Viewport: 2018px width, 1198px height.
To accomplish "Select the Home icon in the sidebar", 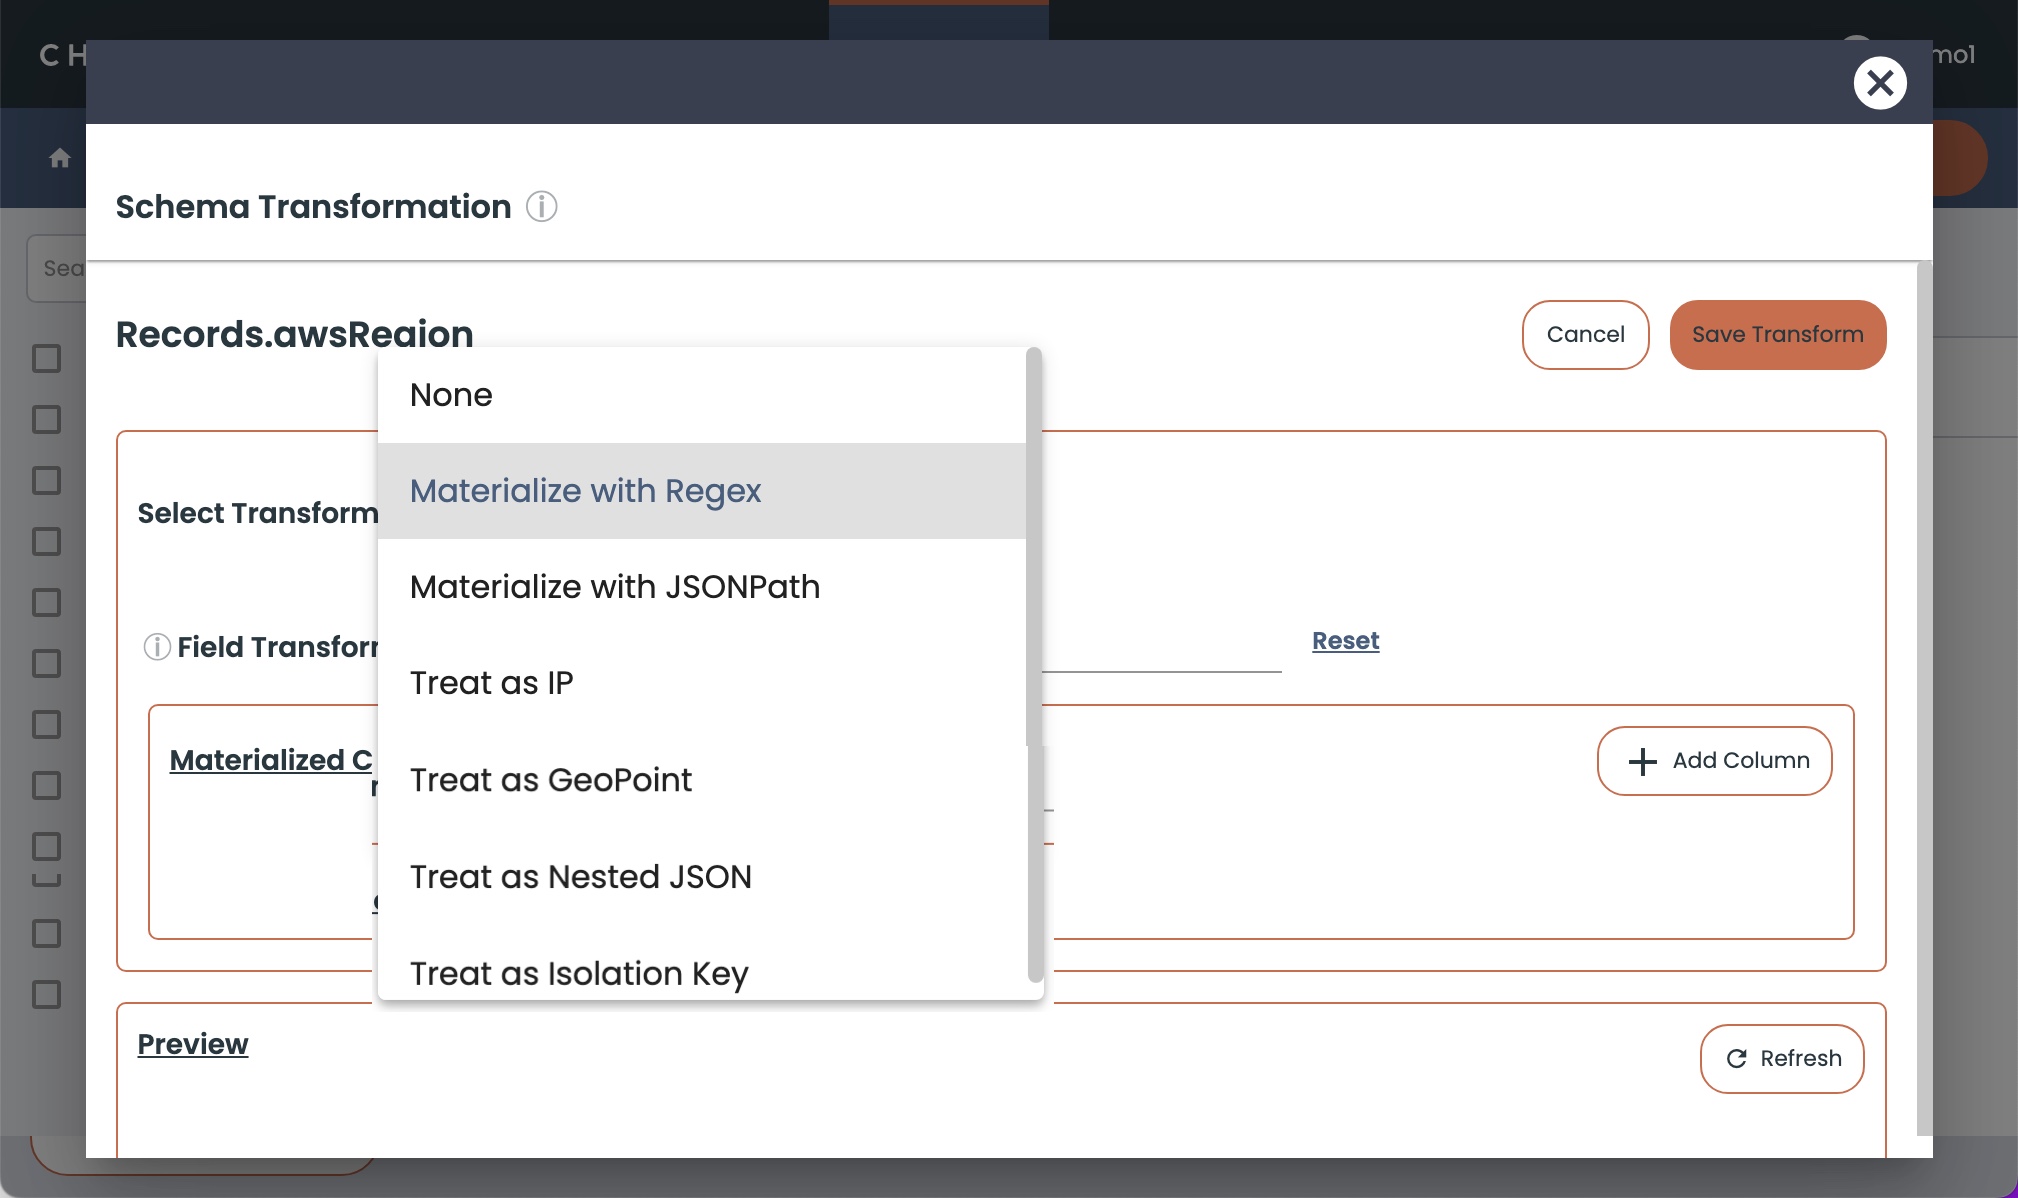I will pyautogui.click(x=58, y=157).
